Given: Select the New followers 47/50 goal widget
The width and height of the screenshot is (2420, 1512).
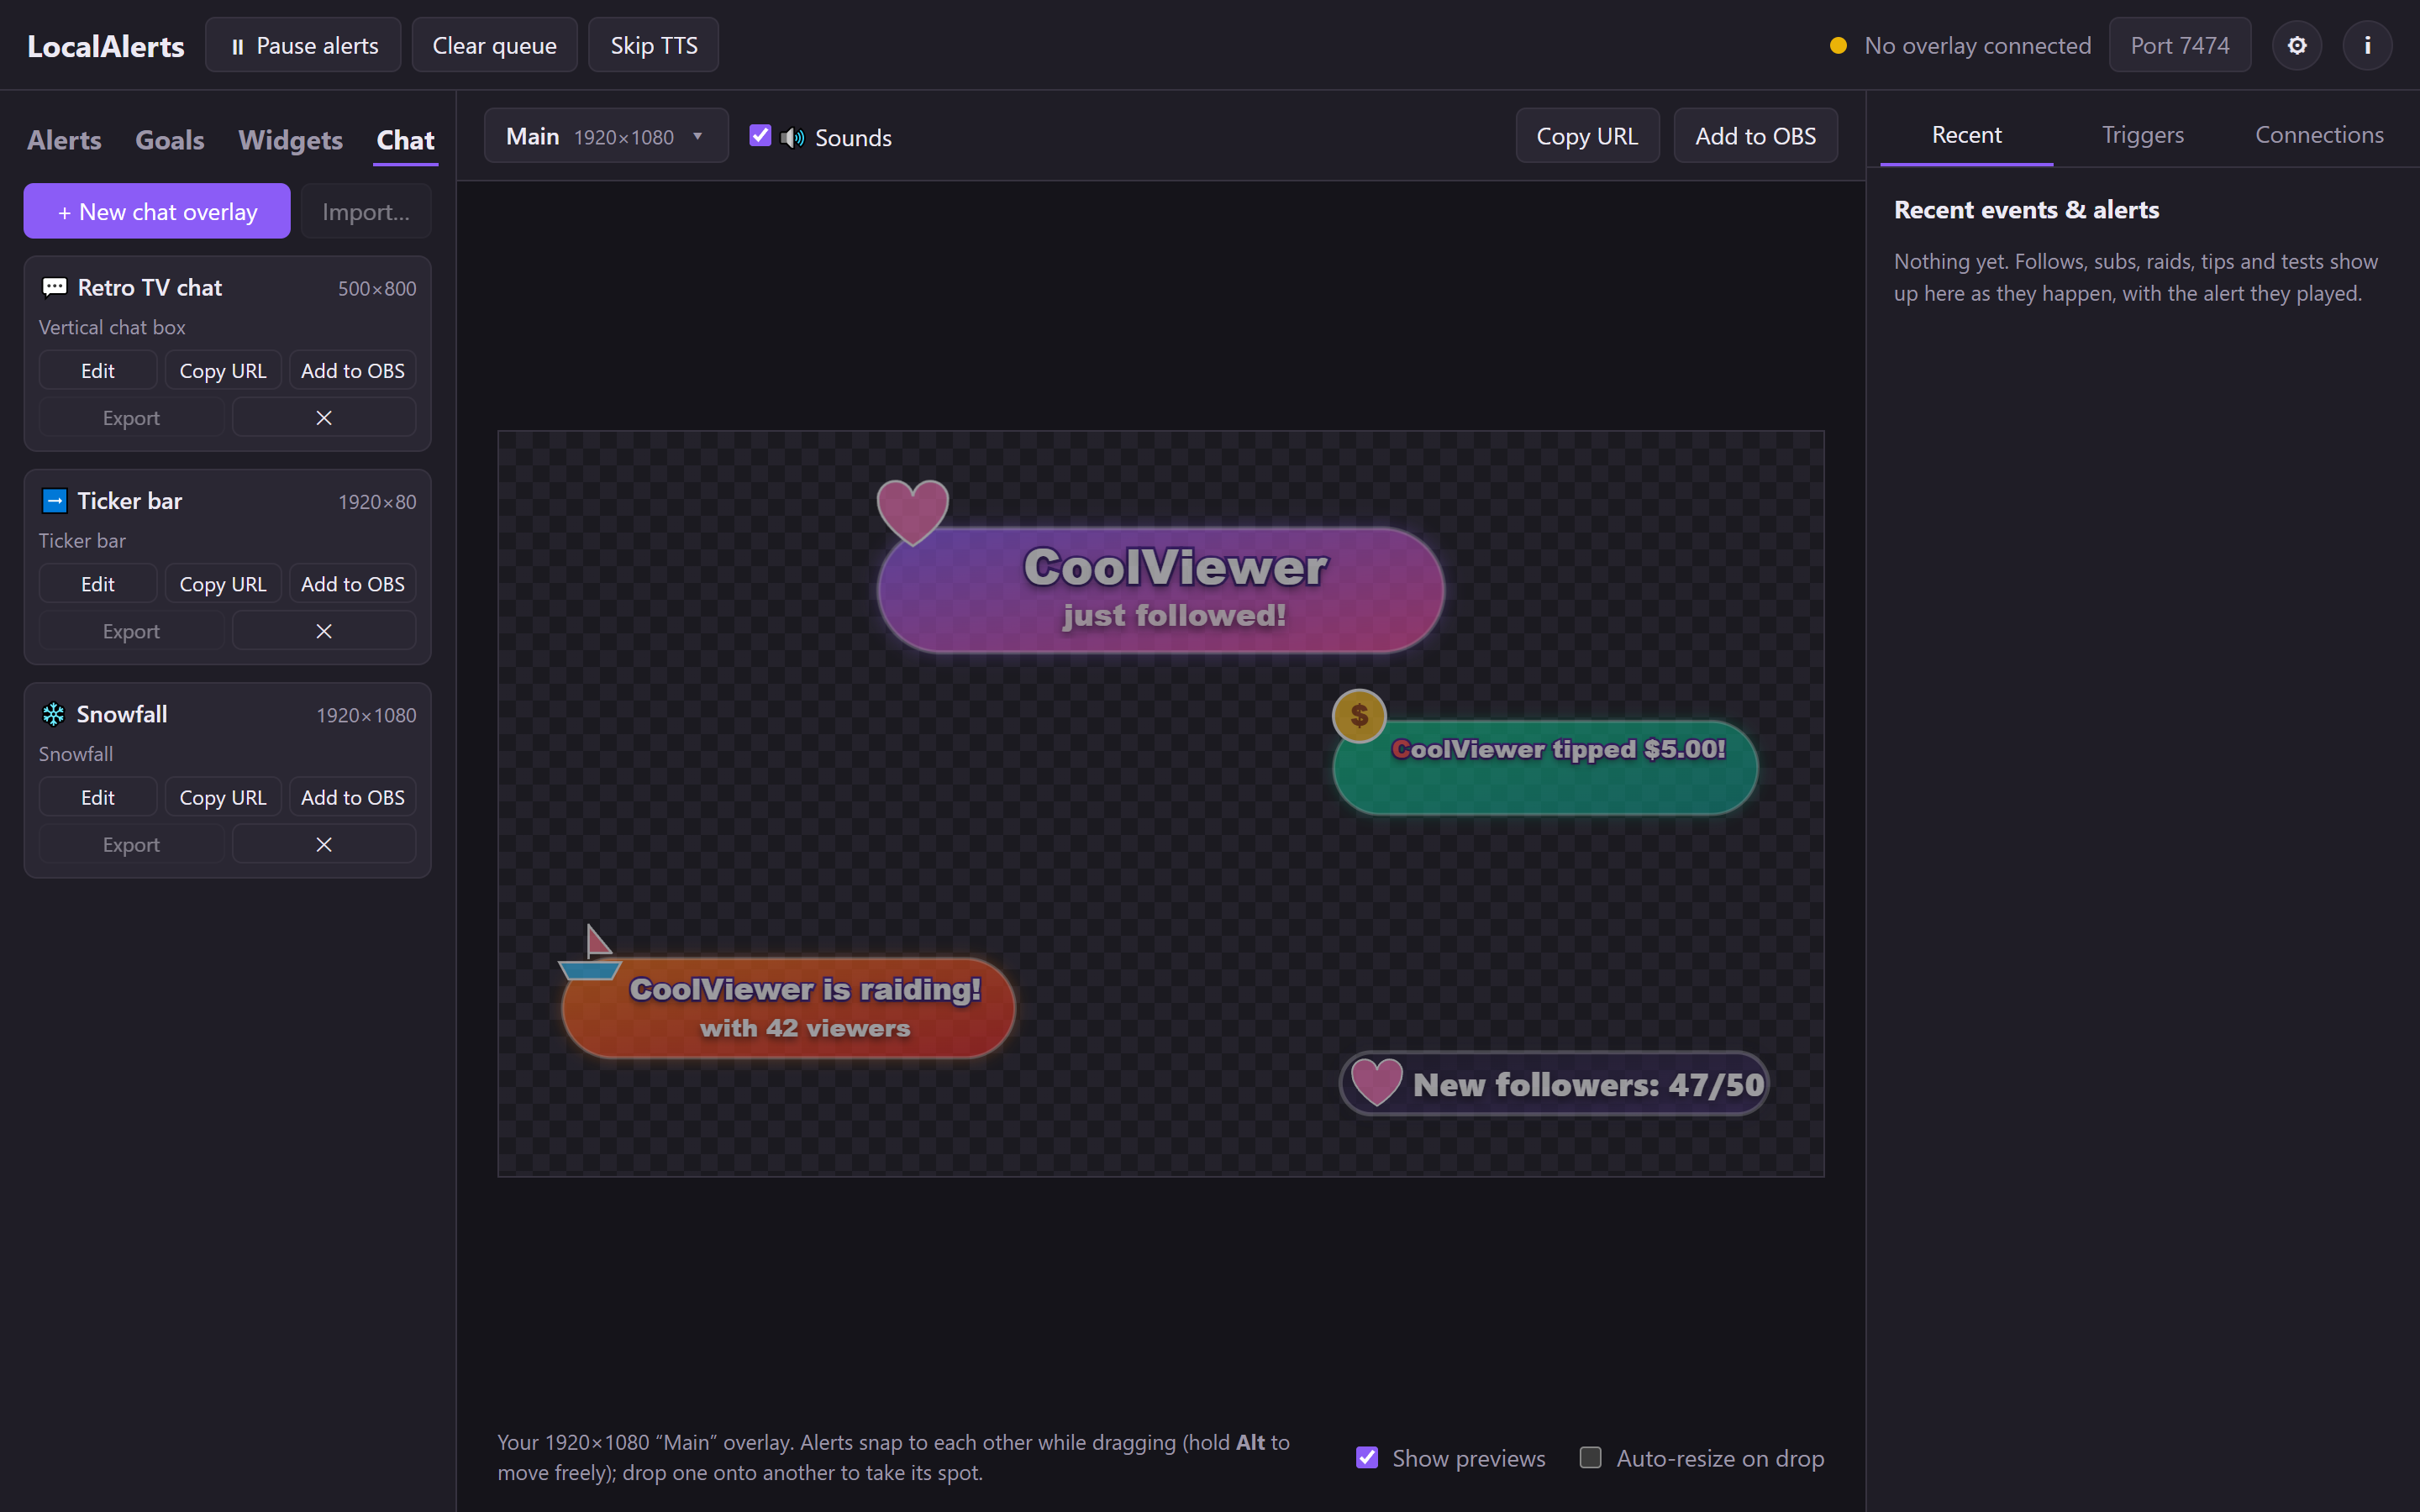Looking at the screenshot, I should pyautogui.click(x=1555, y=1083).
